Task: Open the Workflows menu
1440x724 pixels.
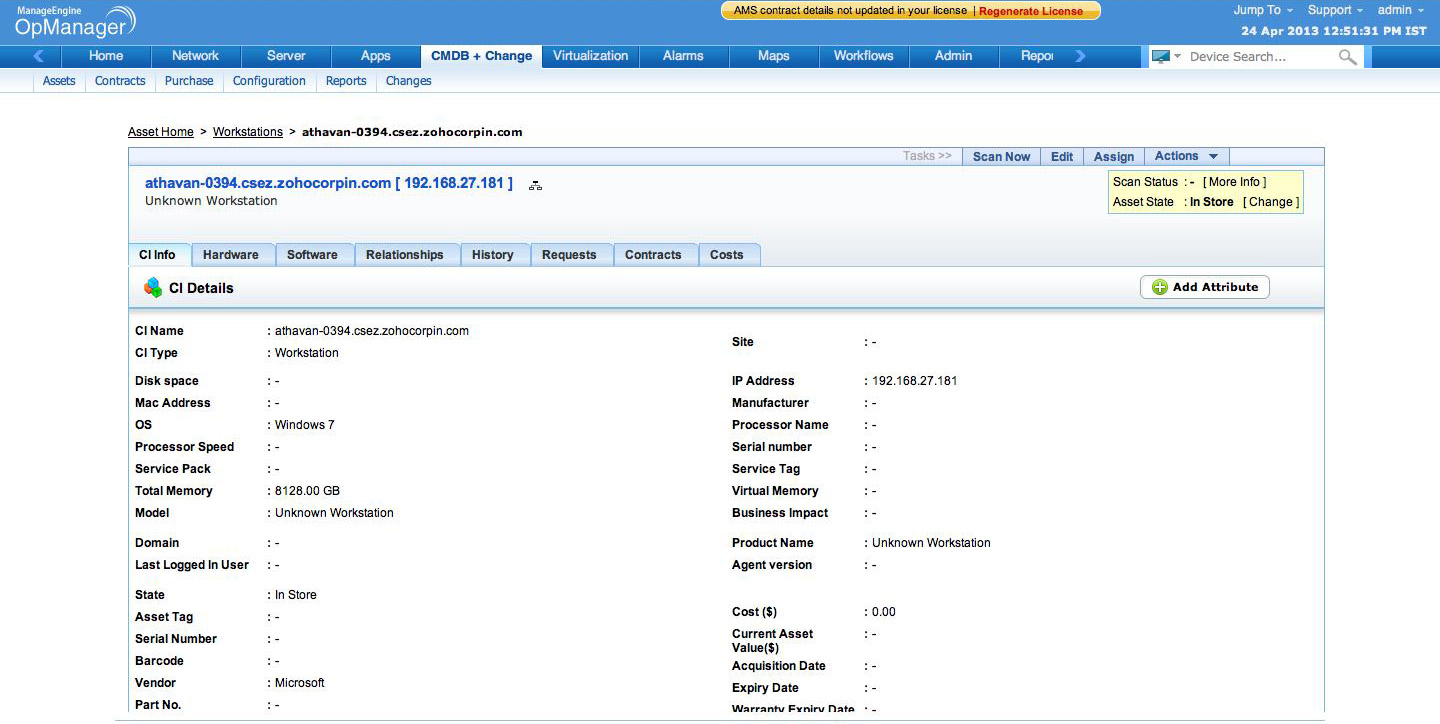Action: pos(864,56)
